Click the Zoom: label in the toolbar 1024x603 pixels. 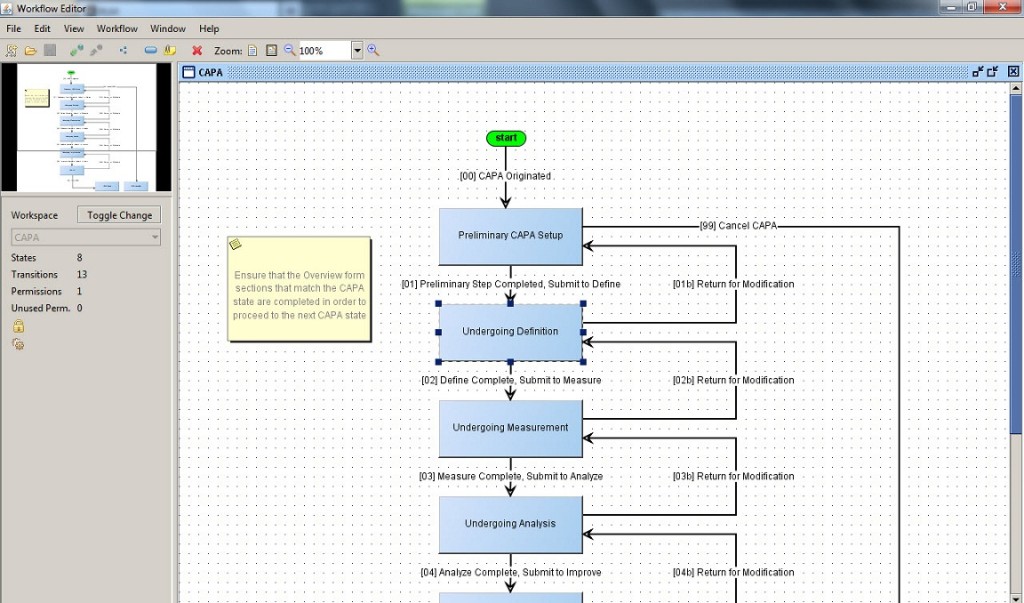[228, 50]
